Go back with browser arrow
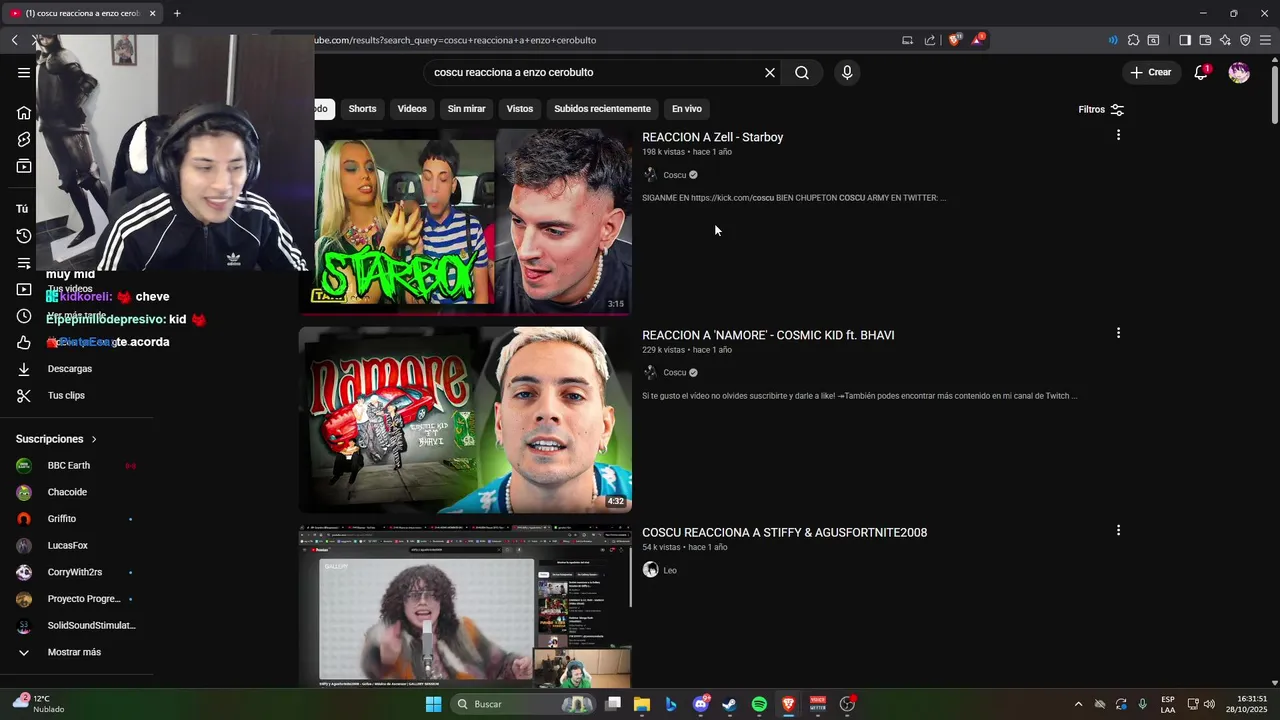 (x=15, y=40)
